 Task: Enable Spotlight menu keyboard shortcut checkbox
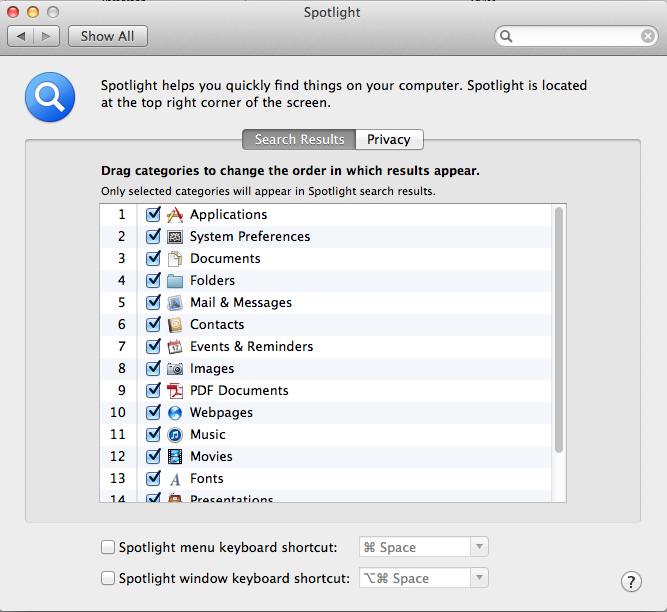coord(108,547)
